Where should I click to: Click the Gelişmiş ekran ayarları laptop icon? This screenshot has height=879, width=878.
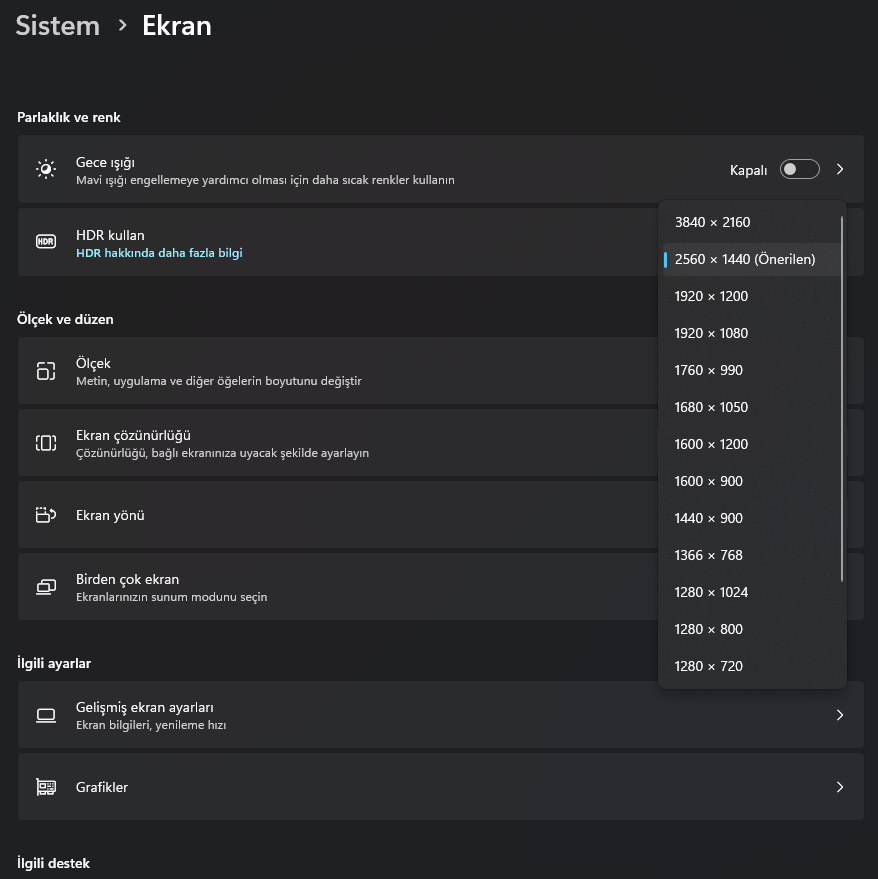(x=46, y=715)
